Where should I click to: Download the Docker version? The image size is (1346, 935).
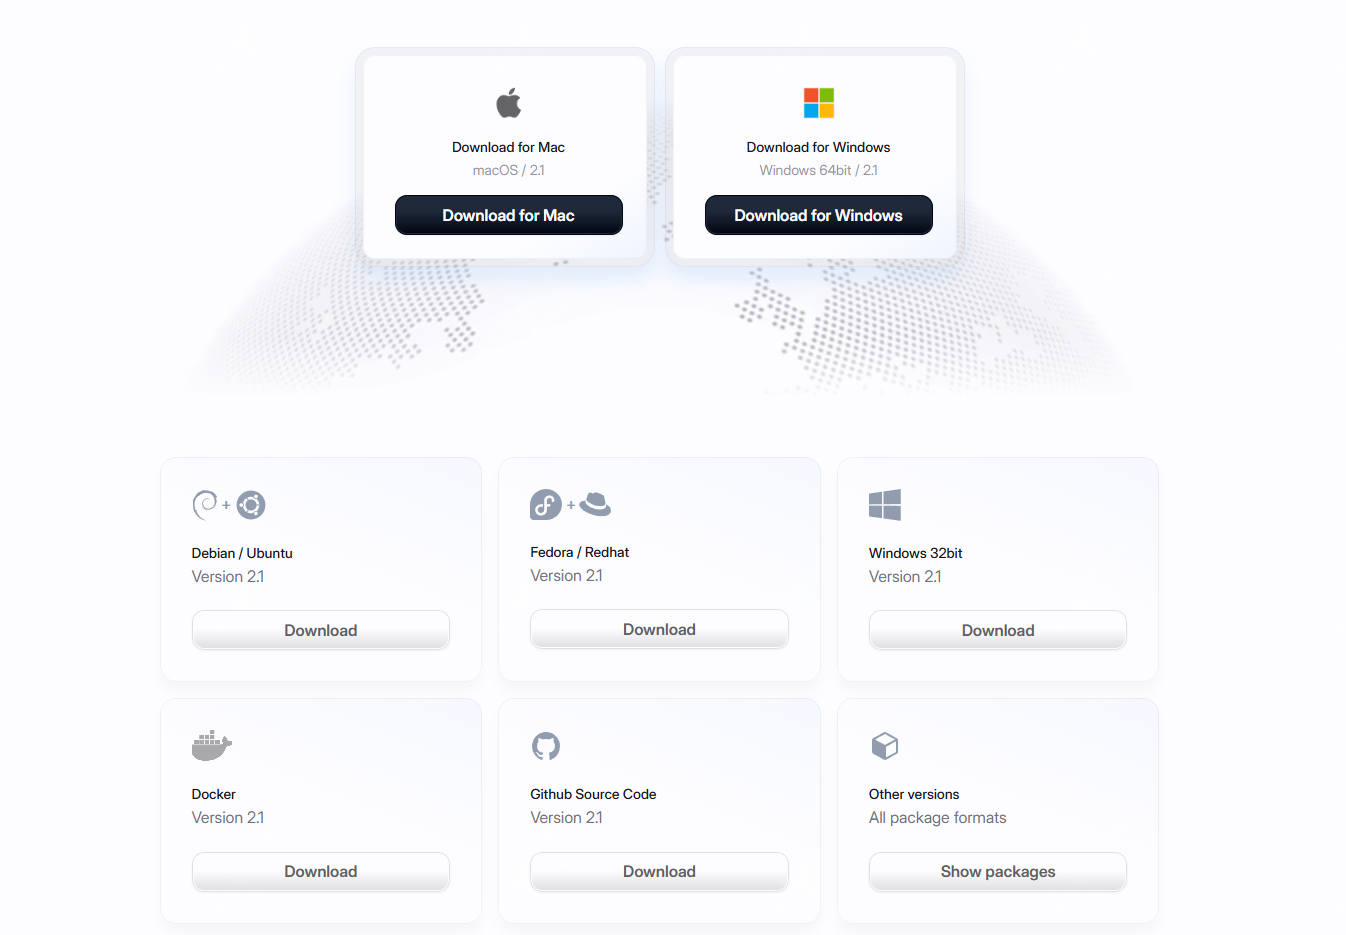pyautogui.click(x=320, y=872)
